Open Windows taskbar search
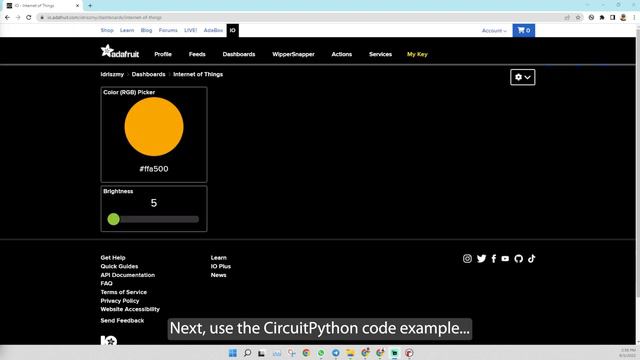This screenshot has width=640, height=360. pos(247,353)
